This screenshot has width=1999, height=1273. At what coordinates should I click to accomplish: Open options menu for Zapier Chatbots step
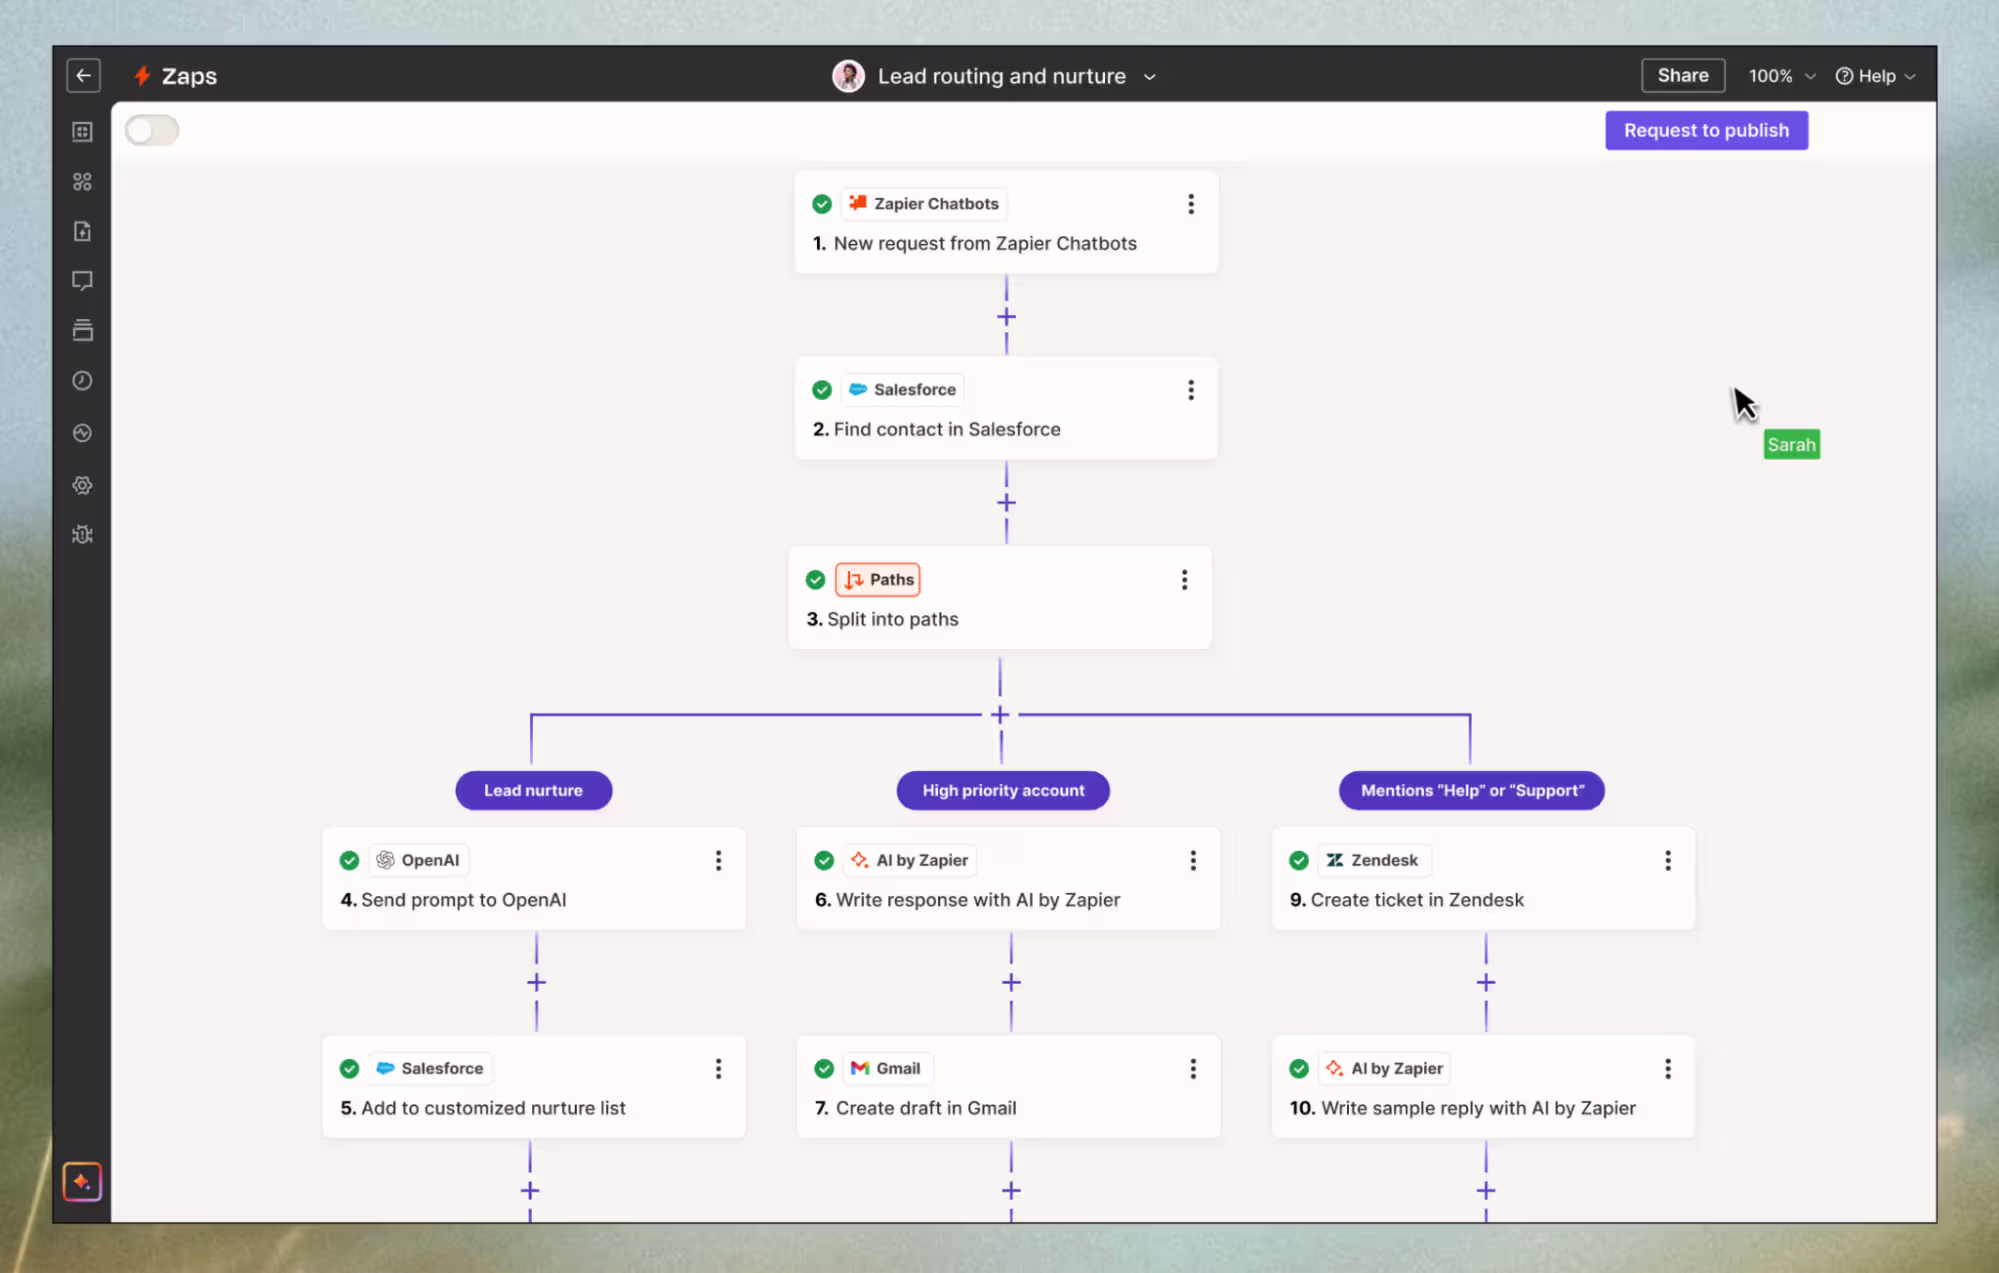[1191, 204]
